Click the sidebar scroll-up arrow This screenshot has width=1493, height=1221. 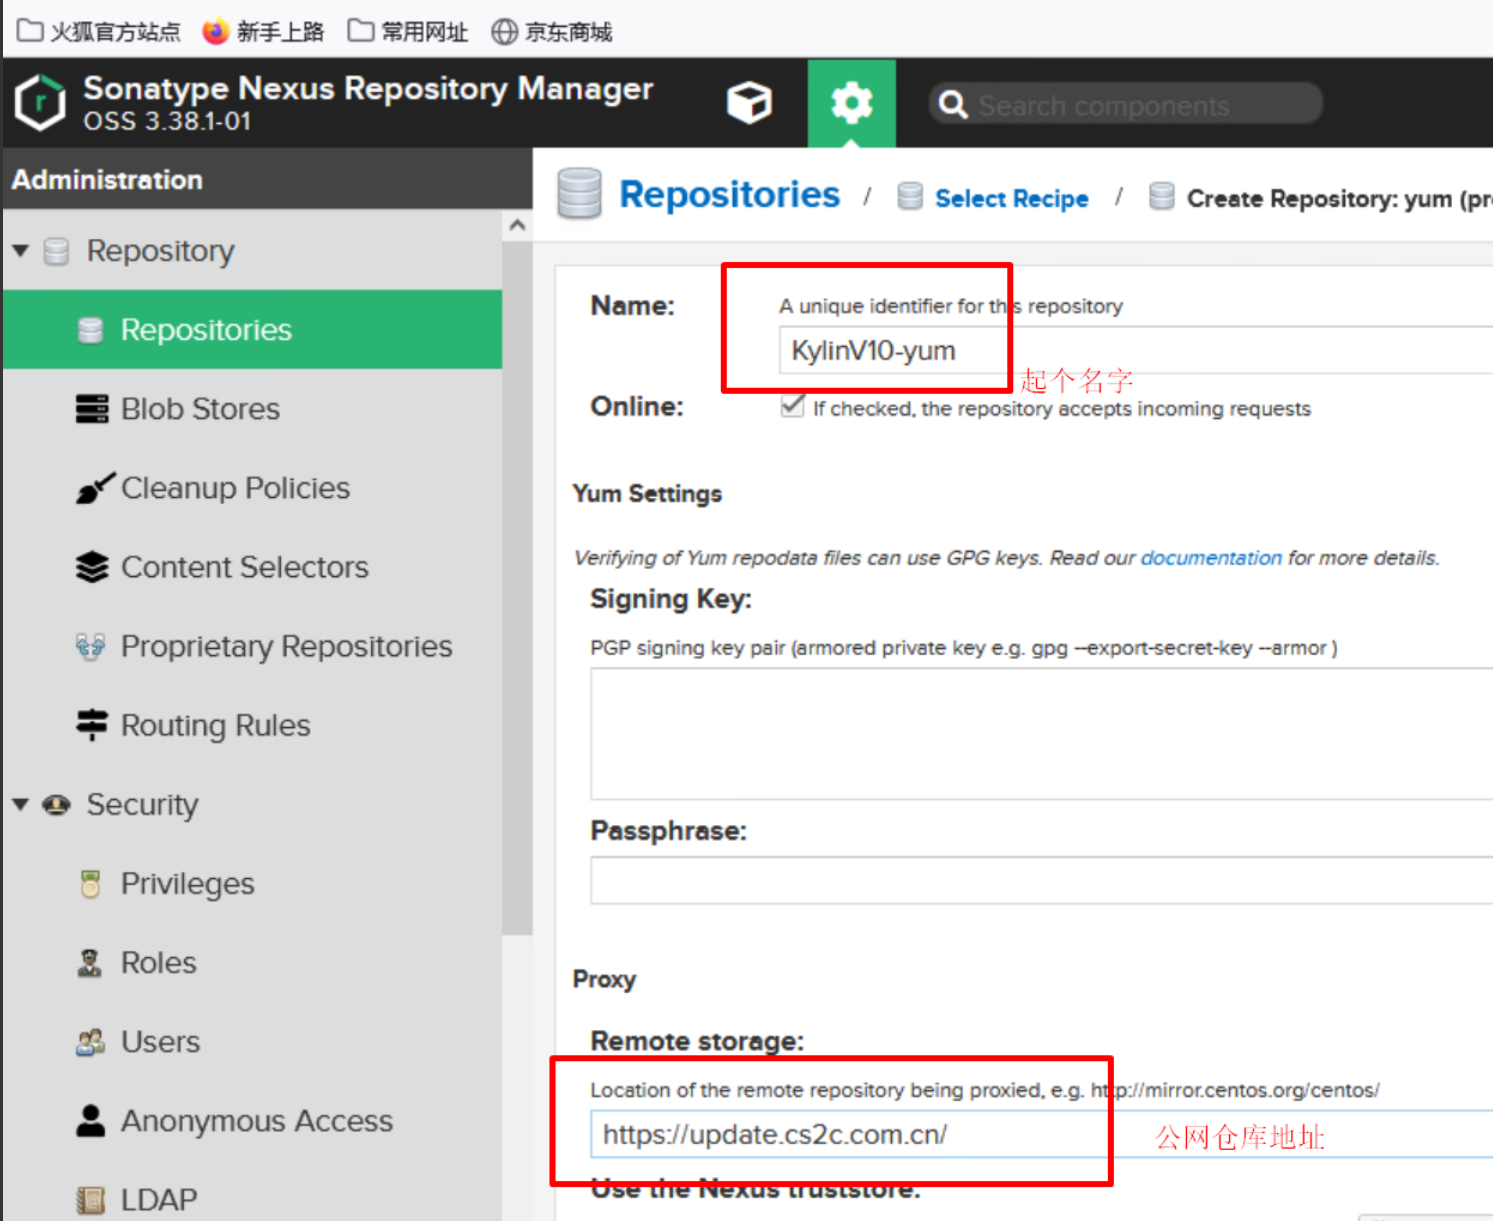(517, 225)
